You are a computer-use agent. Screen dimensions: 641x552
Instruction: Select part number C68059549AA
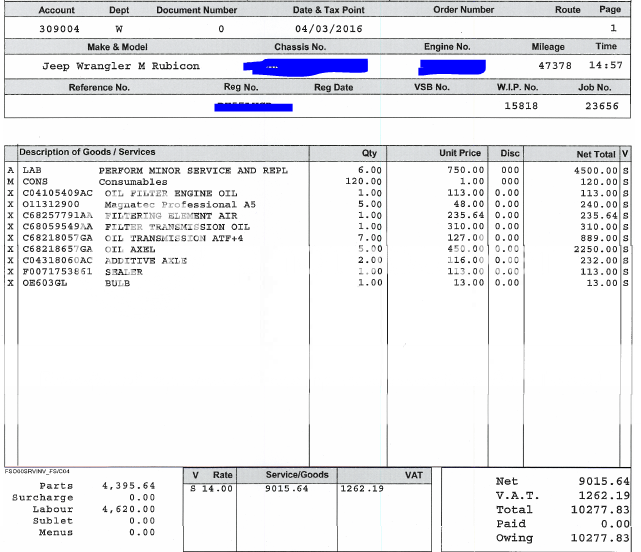coord(58,227)
